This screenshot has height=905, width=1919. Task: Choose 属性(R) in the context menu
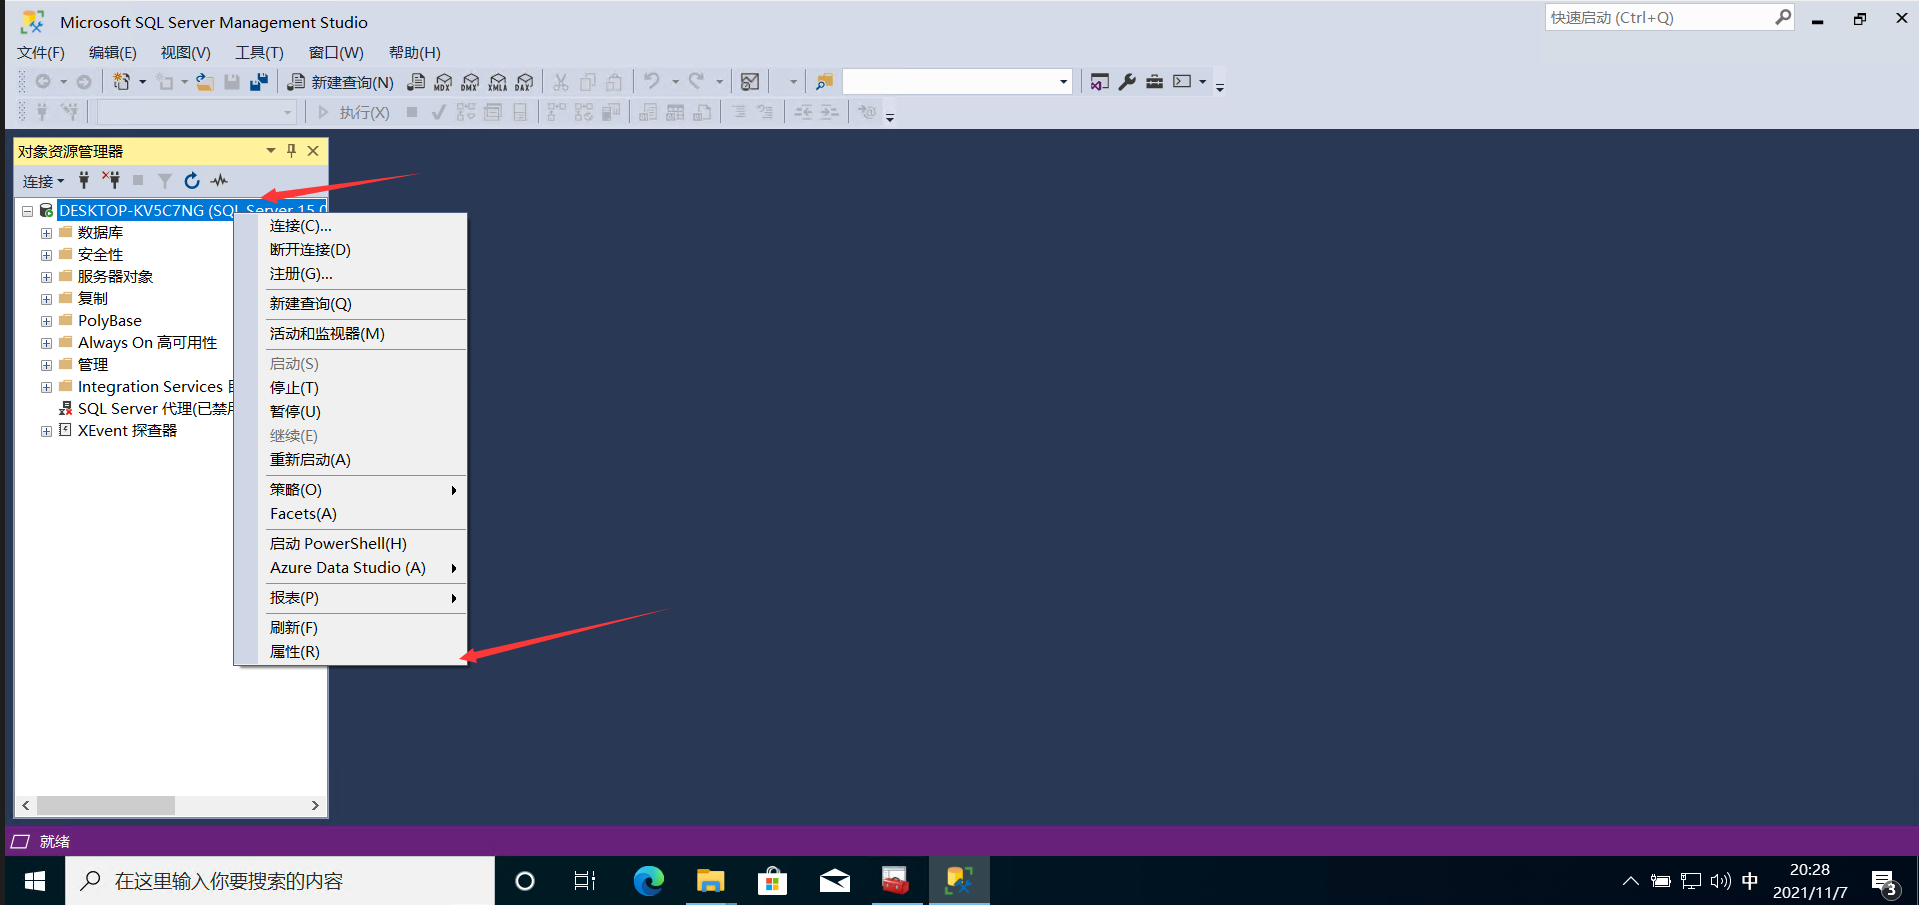pos(350,652)
